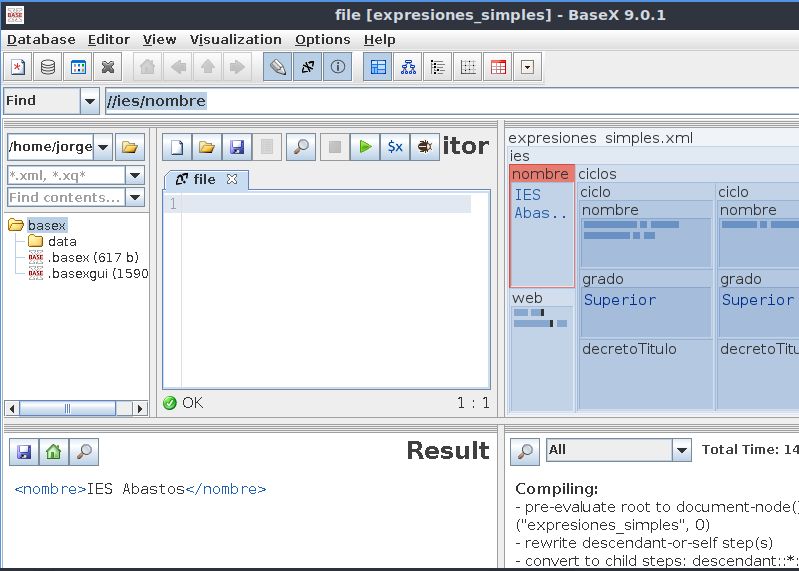Run the query with green play button
Image resolution: width=799 pixels, height=571 pixels.
[x=365, y=147]
